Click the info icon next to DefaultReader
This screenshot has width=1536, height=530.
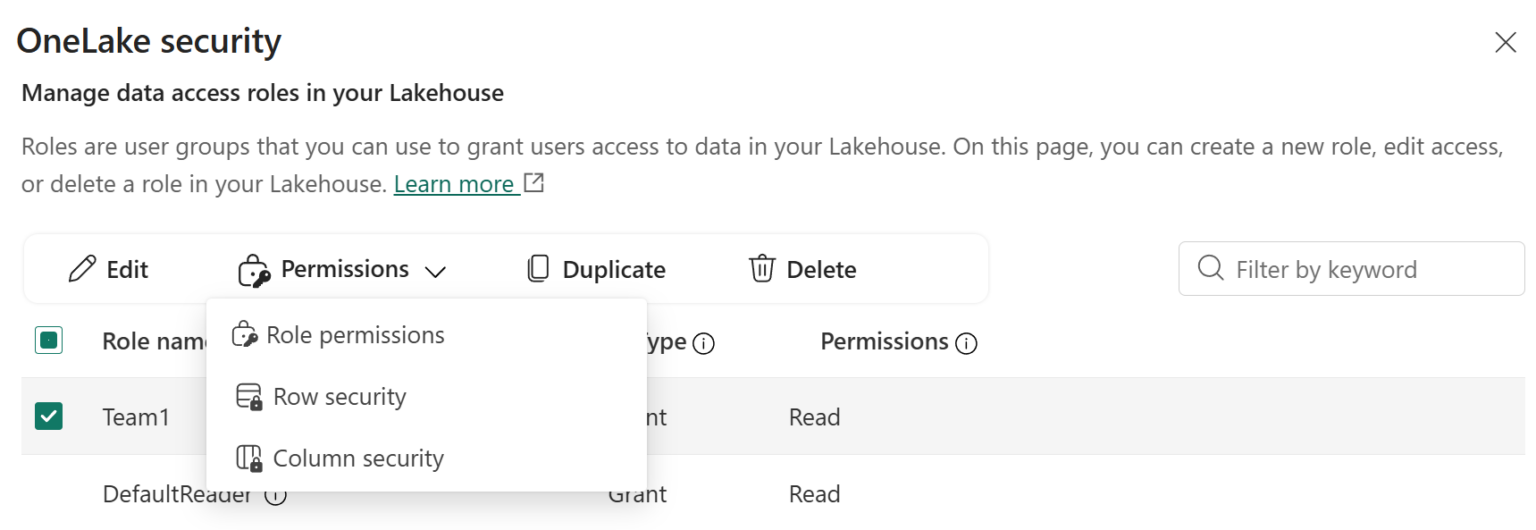pos(276,495)
